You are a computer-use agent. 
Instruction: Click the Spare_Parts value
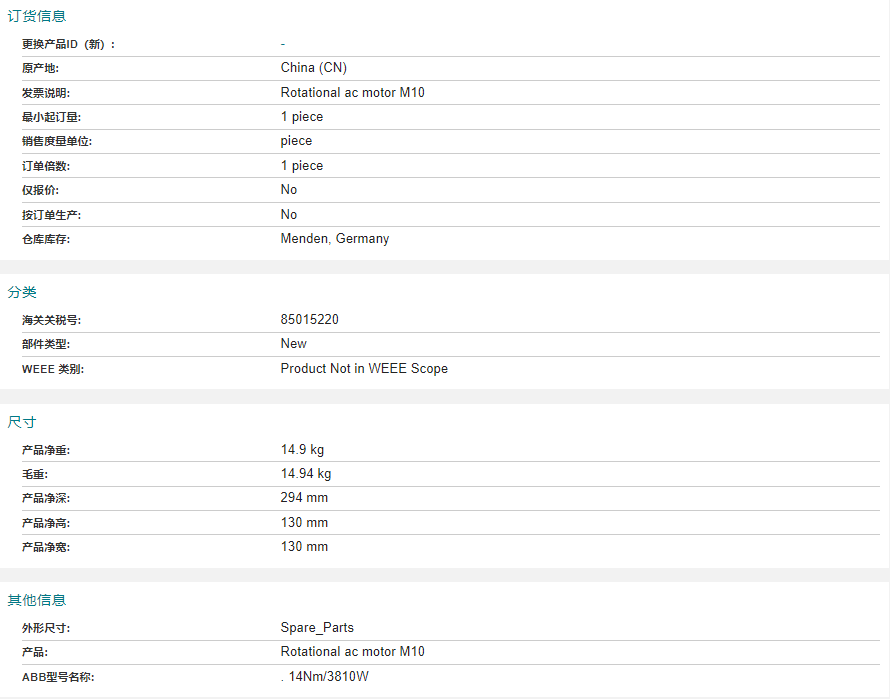point(317,628)
